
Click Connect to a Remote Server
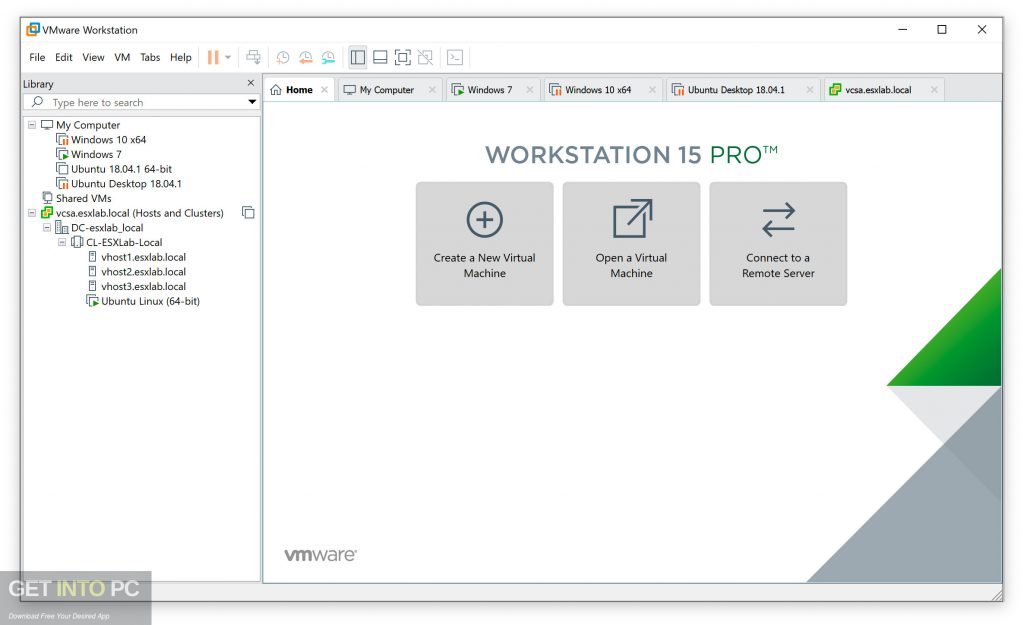click(x=778, y=244)
